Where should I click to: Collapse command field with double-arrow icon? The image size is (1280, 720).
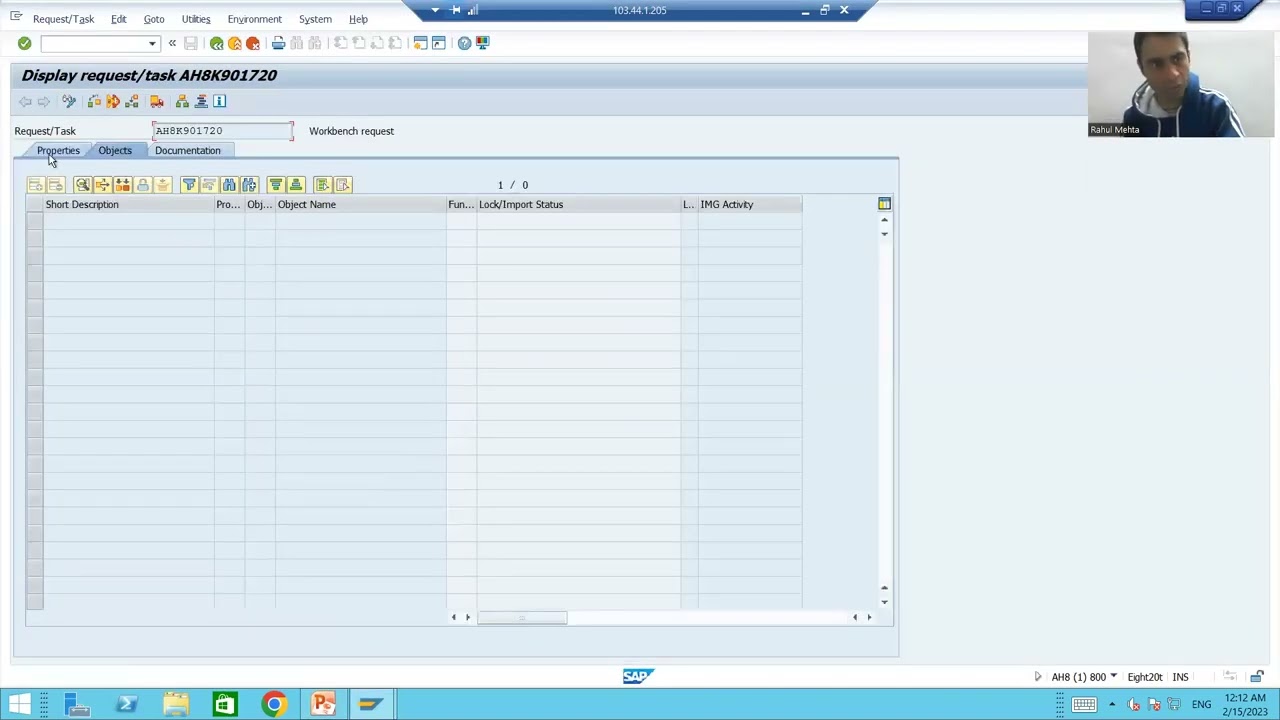click(172, 43)
